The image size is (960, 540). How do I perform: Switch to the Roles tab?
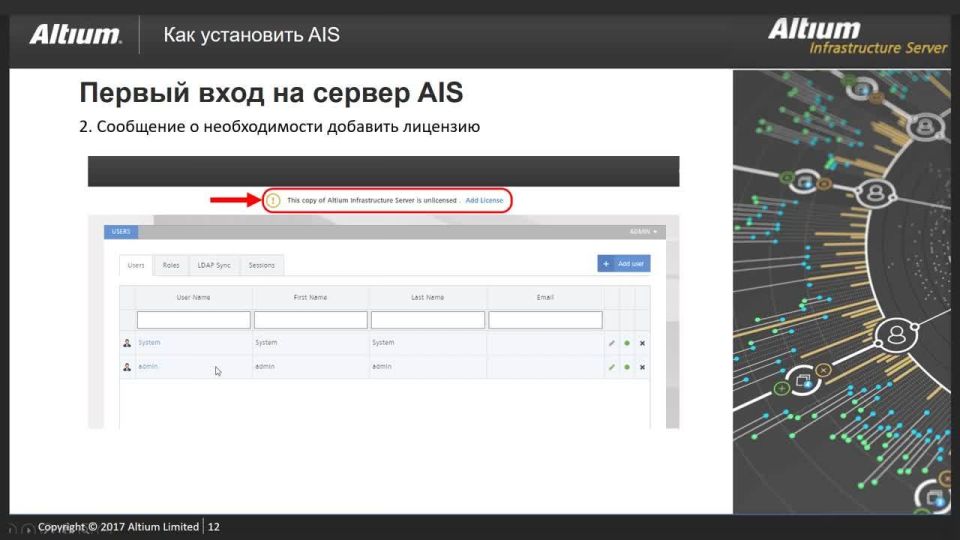pyautogui.click(x=171, y=265)
